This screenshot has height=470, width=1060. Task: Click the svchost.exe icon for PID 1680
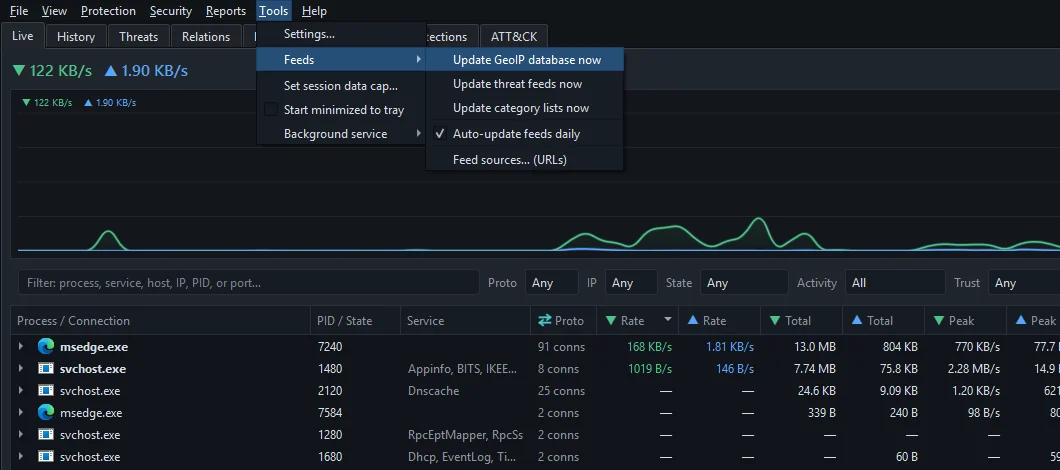(x=46, y=456)
